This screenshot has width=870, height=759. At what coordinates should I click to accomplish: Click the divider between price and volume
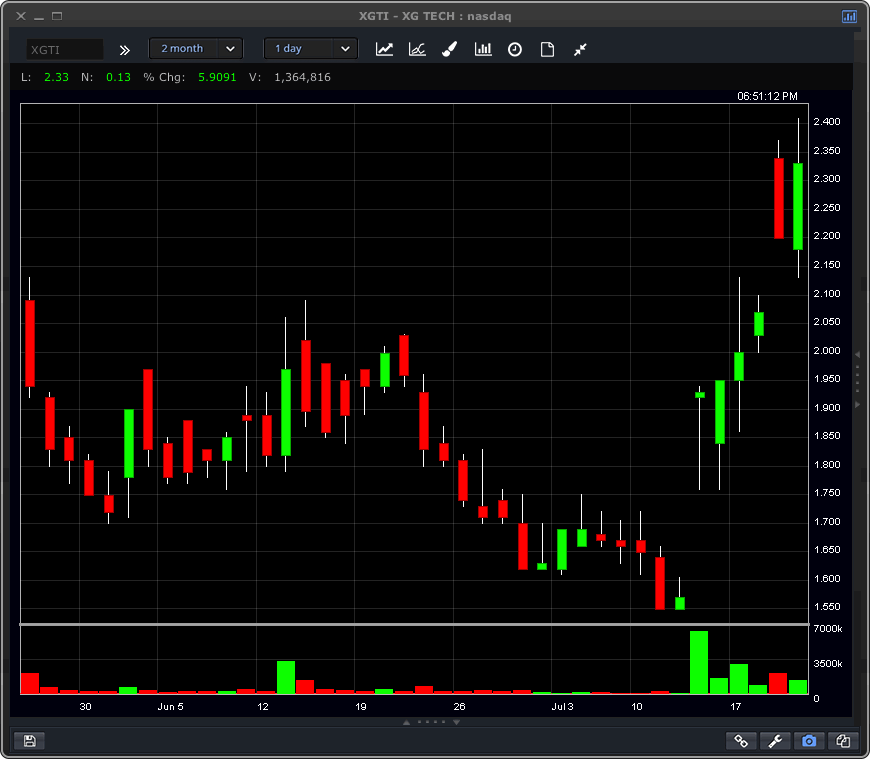pyautogui.click(x=414, y=625)
